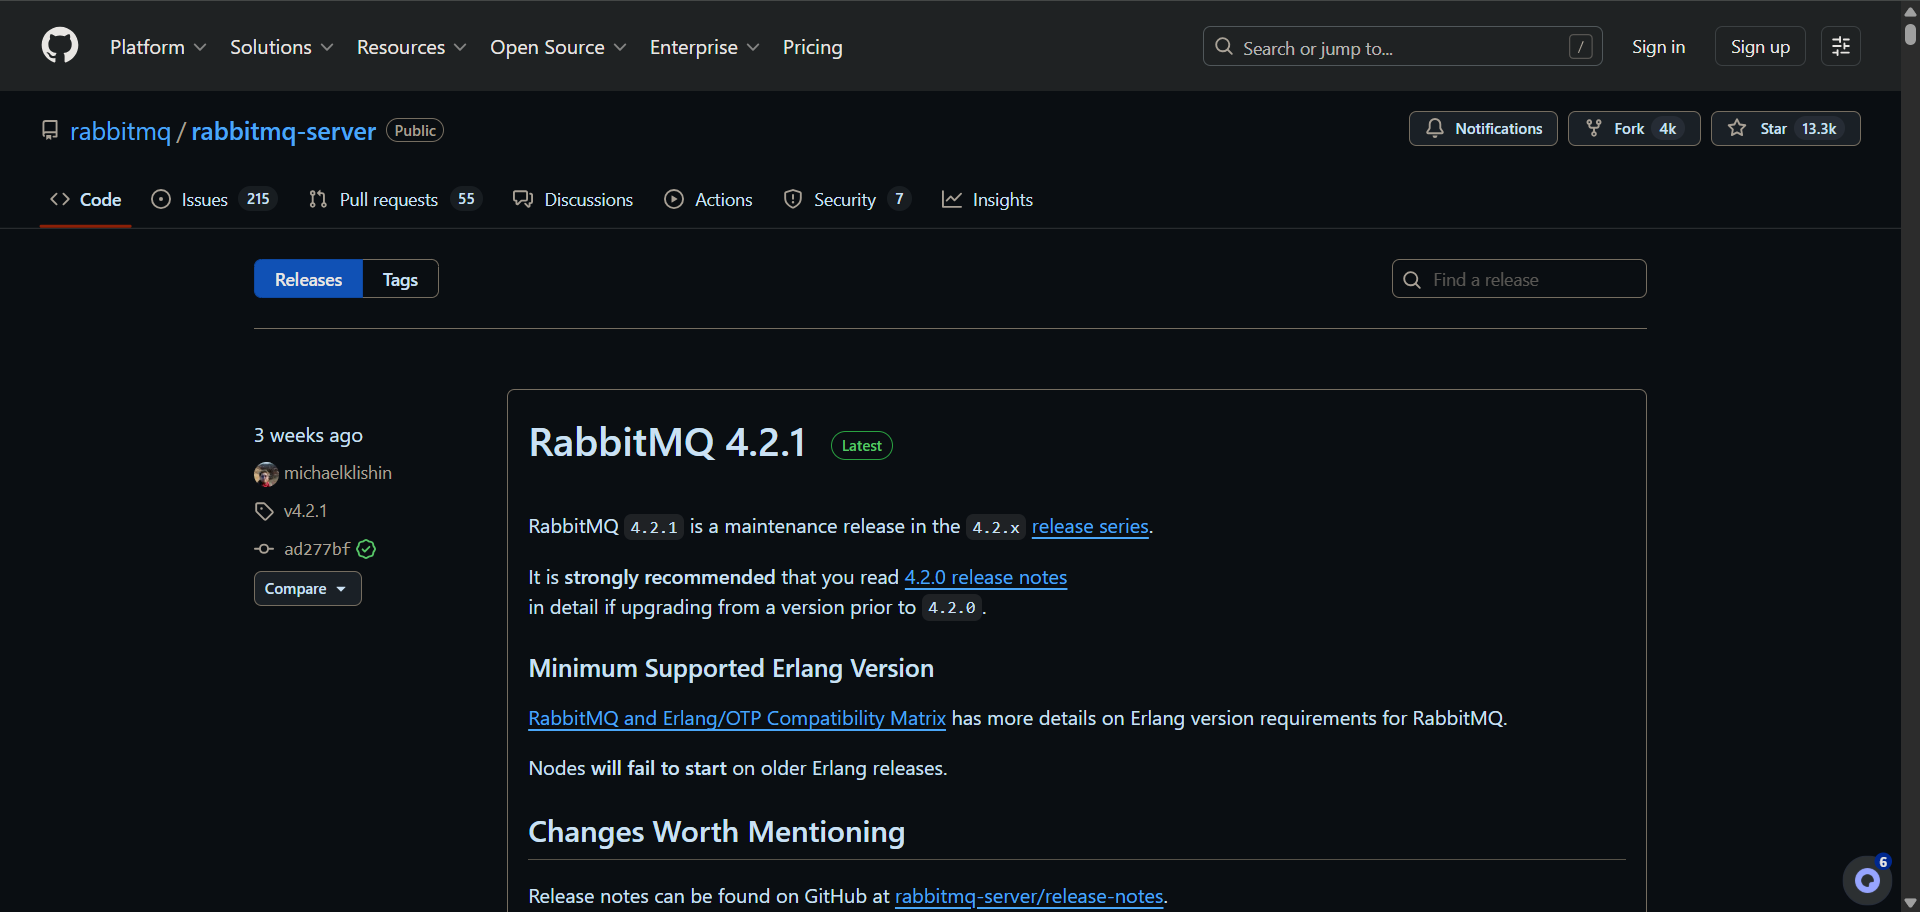Open the v4.2.1 tag link

tap(305, 511)
